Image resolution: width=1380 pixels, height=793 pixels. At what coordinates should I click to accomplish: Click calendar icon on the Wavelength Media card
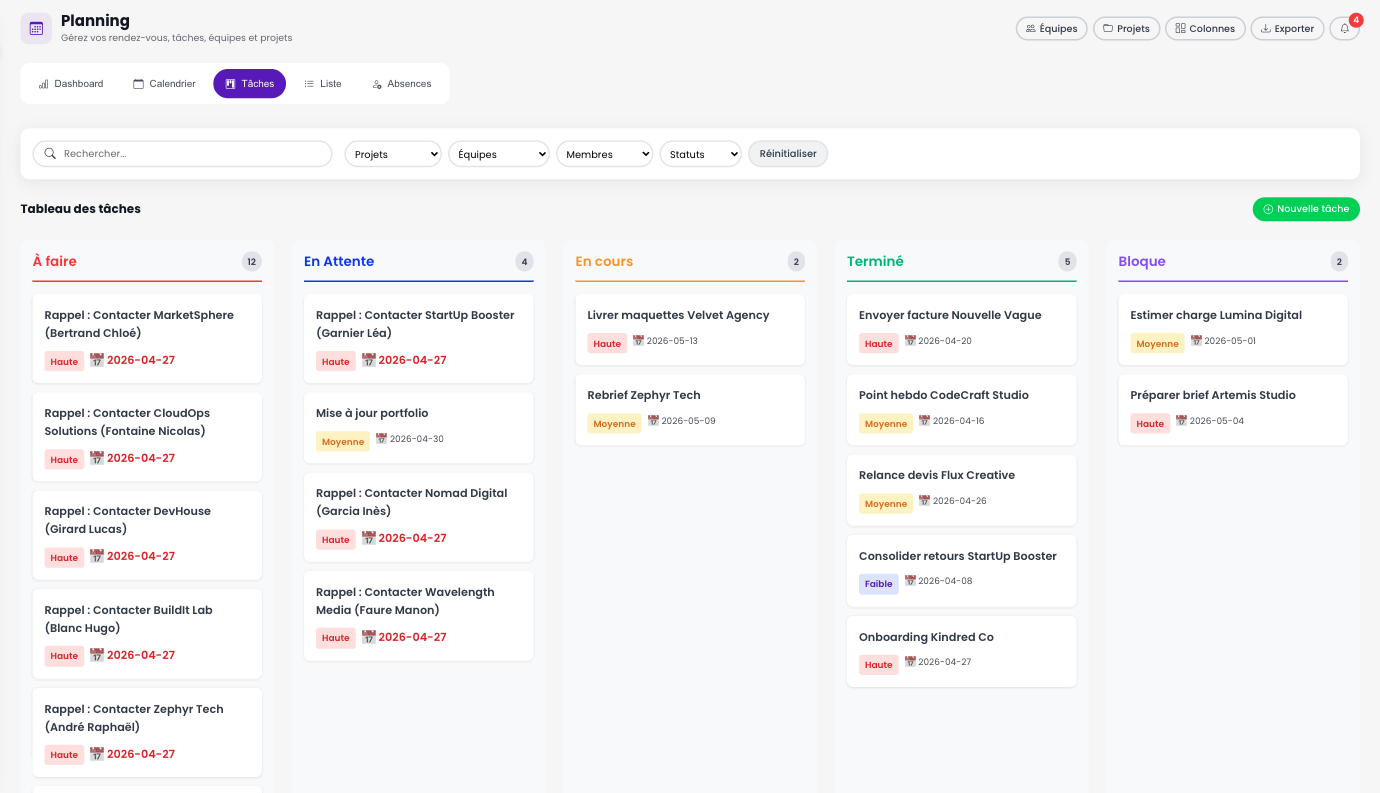pyautogui.click(x=368, y=637)
